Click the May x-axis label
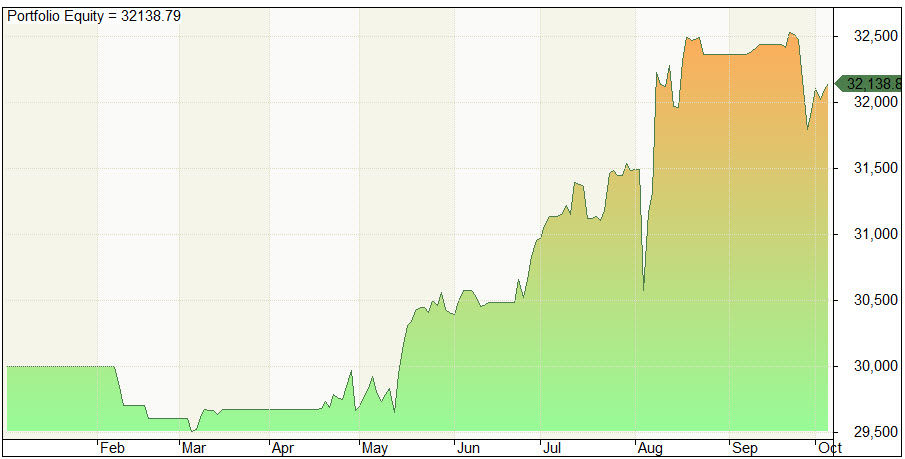 pyautogui.click(x=375, y=448)
